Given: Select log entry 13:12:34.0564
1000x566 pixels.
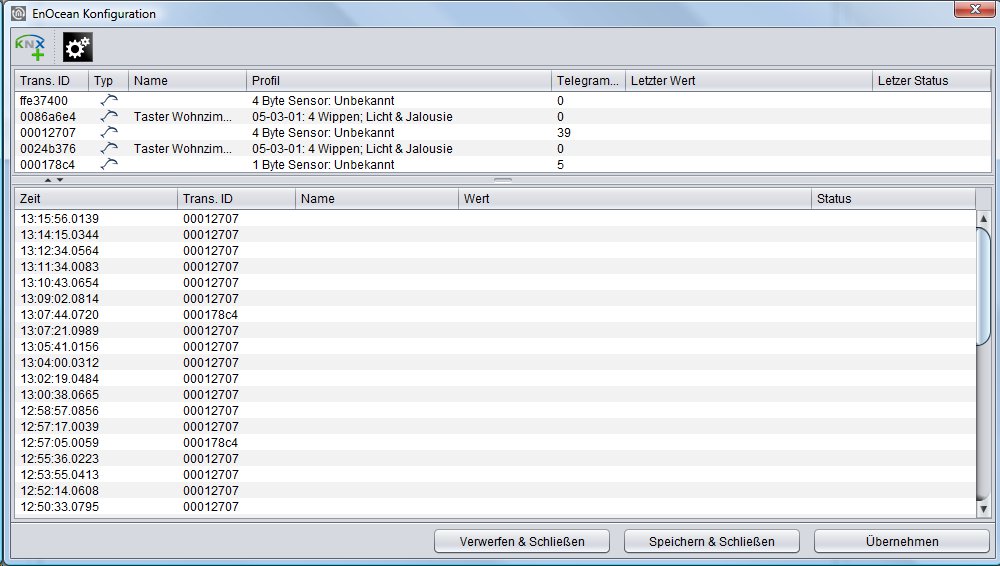Looking at the screenshot, I should [x=496, y=250].
